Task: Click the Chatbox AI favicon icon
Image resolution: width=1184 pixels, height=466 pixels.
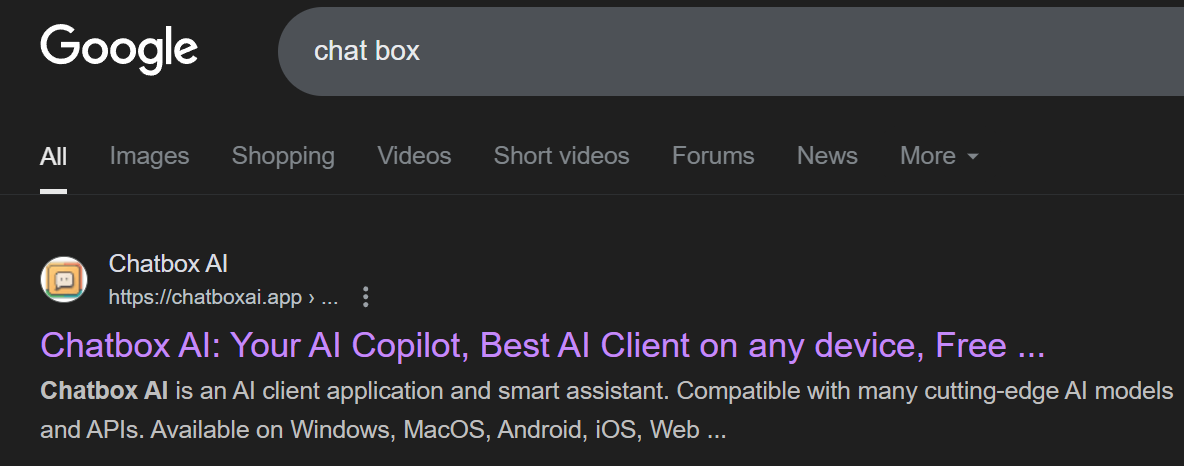Action: click(x=64, y=280)
